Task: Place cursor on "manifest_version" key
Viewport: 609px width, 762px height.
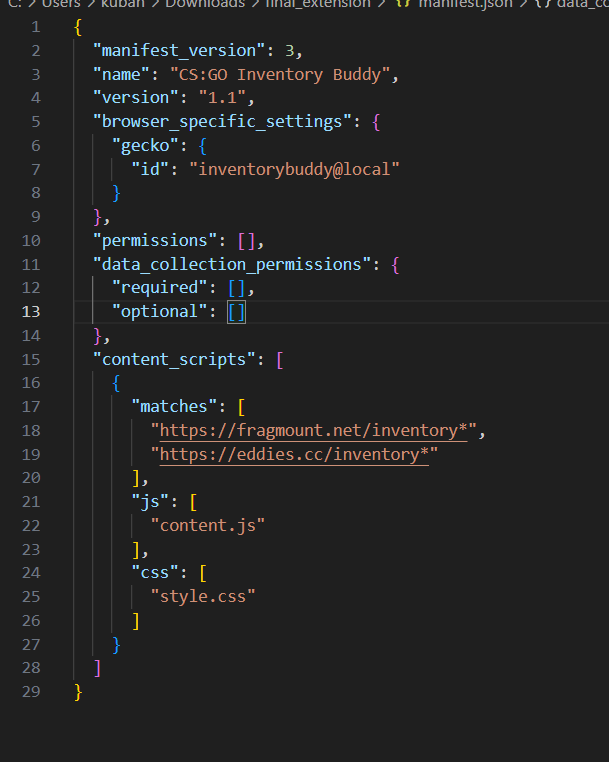Action: (x=179, y=51)
